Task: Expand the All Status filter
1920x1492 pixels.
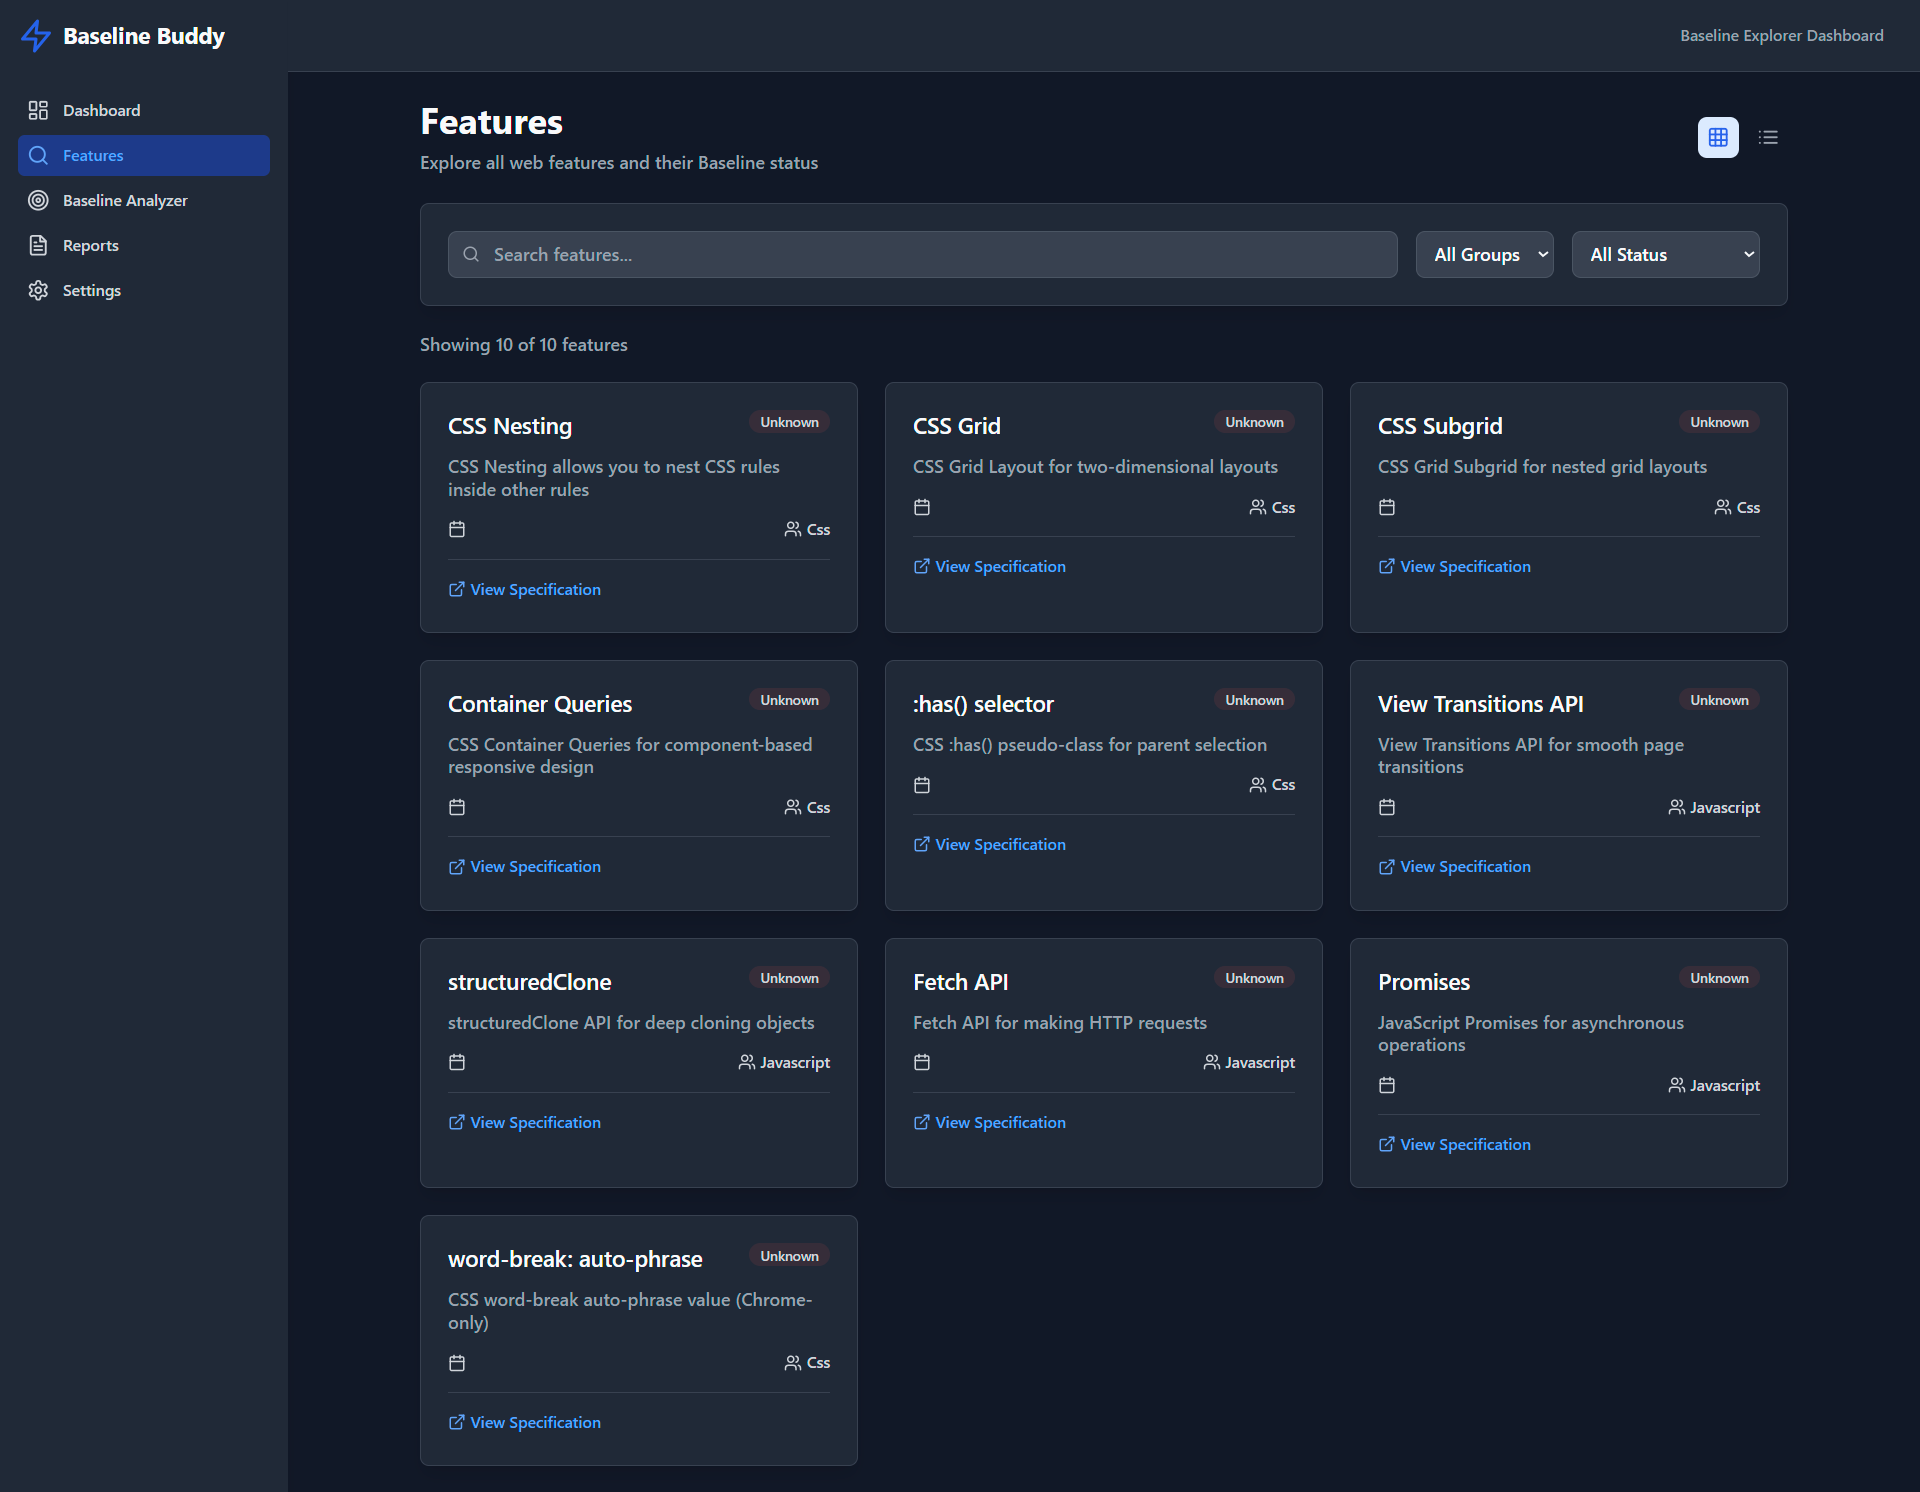Action: 1665,255
